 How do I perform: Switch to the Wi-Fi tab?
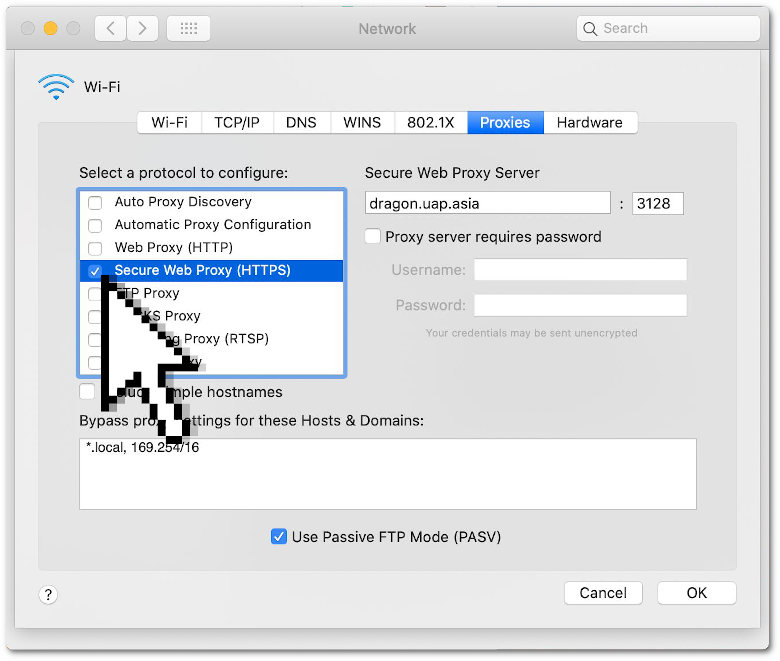point(170,122)
